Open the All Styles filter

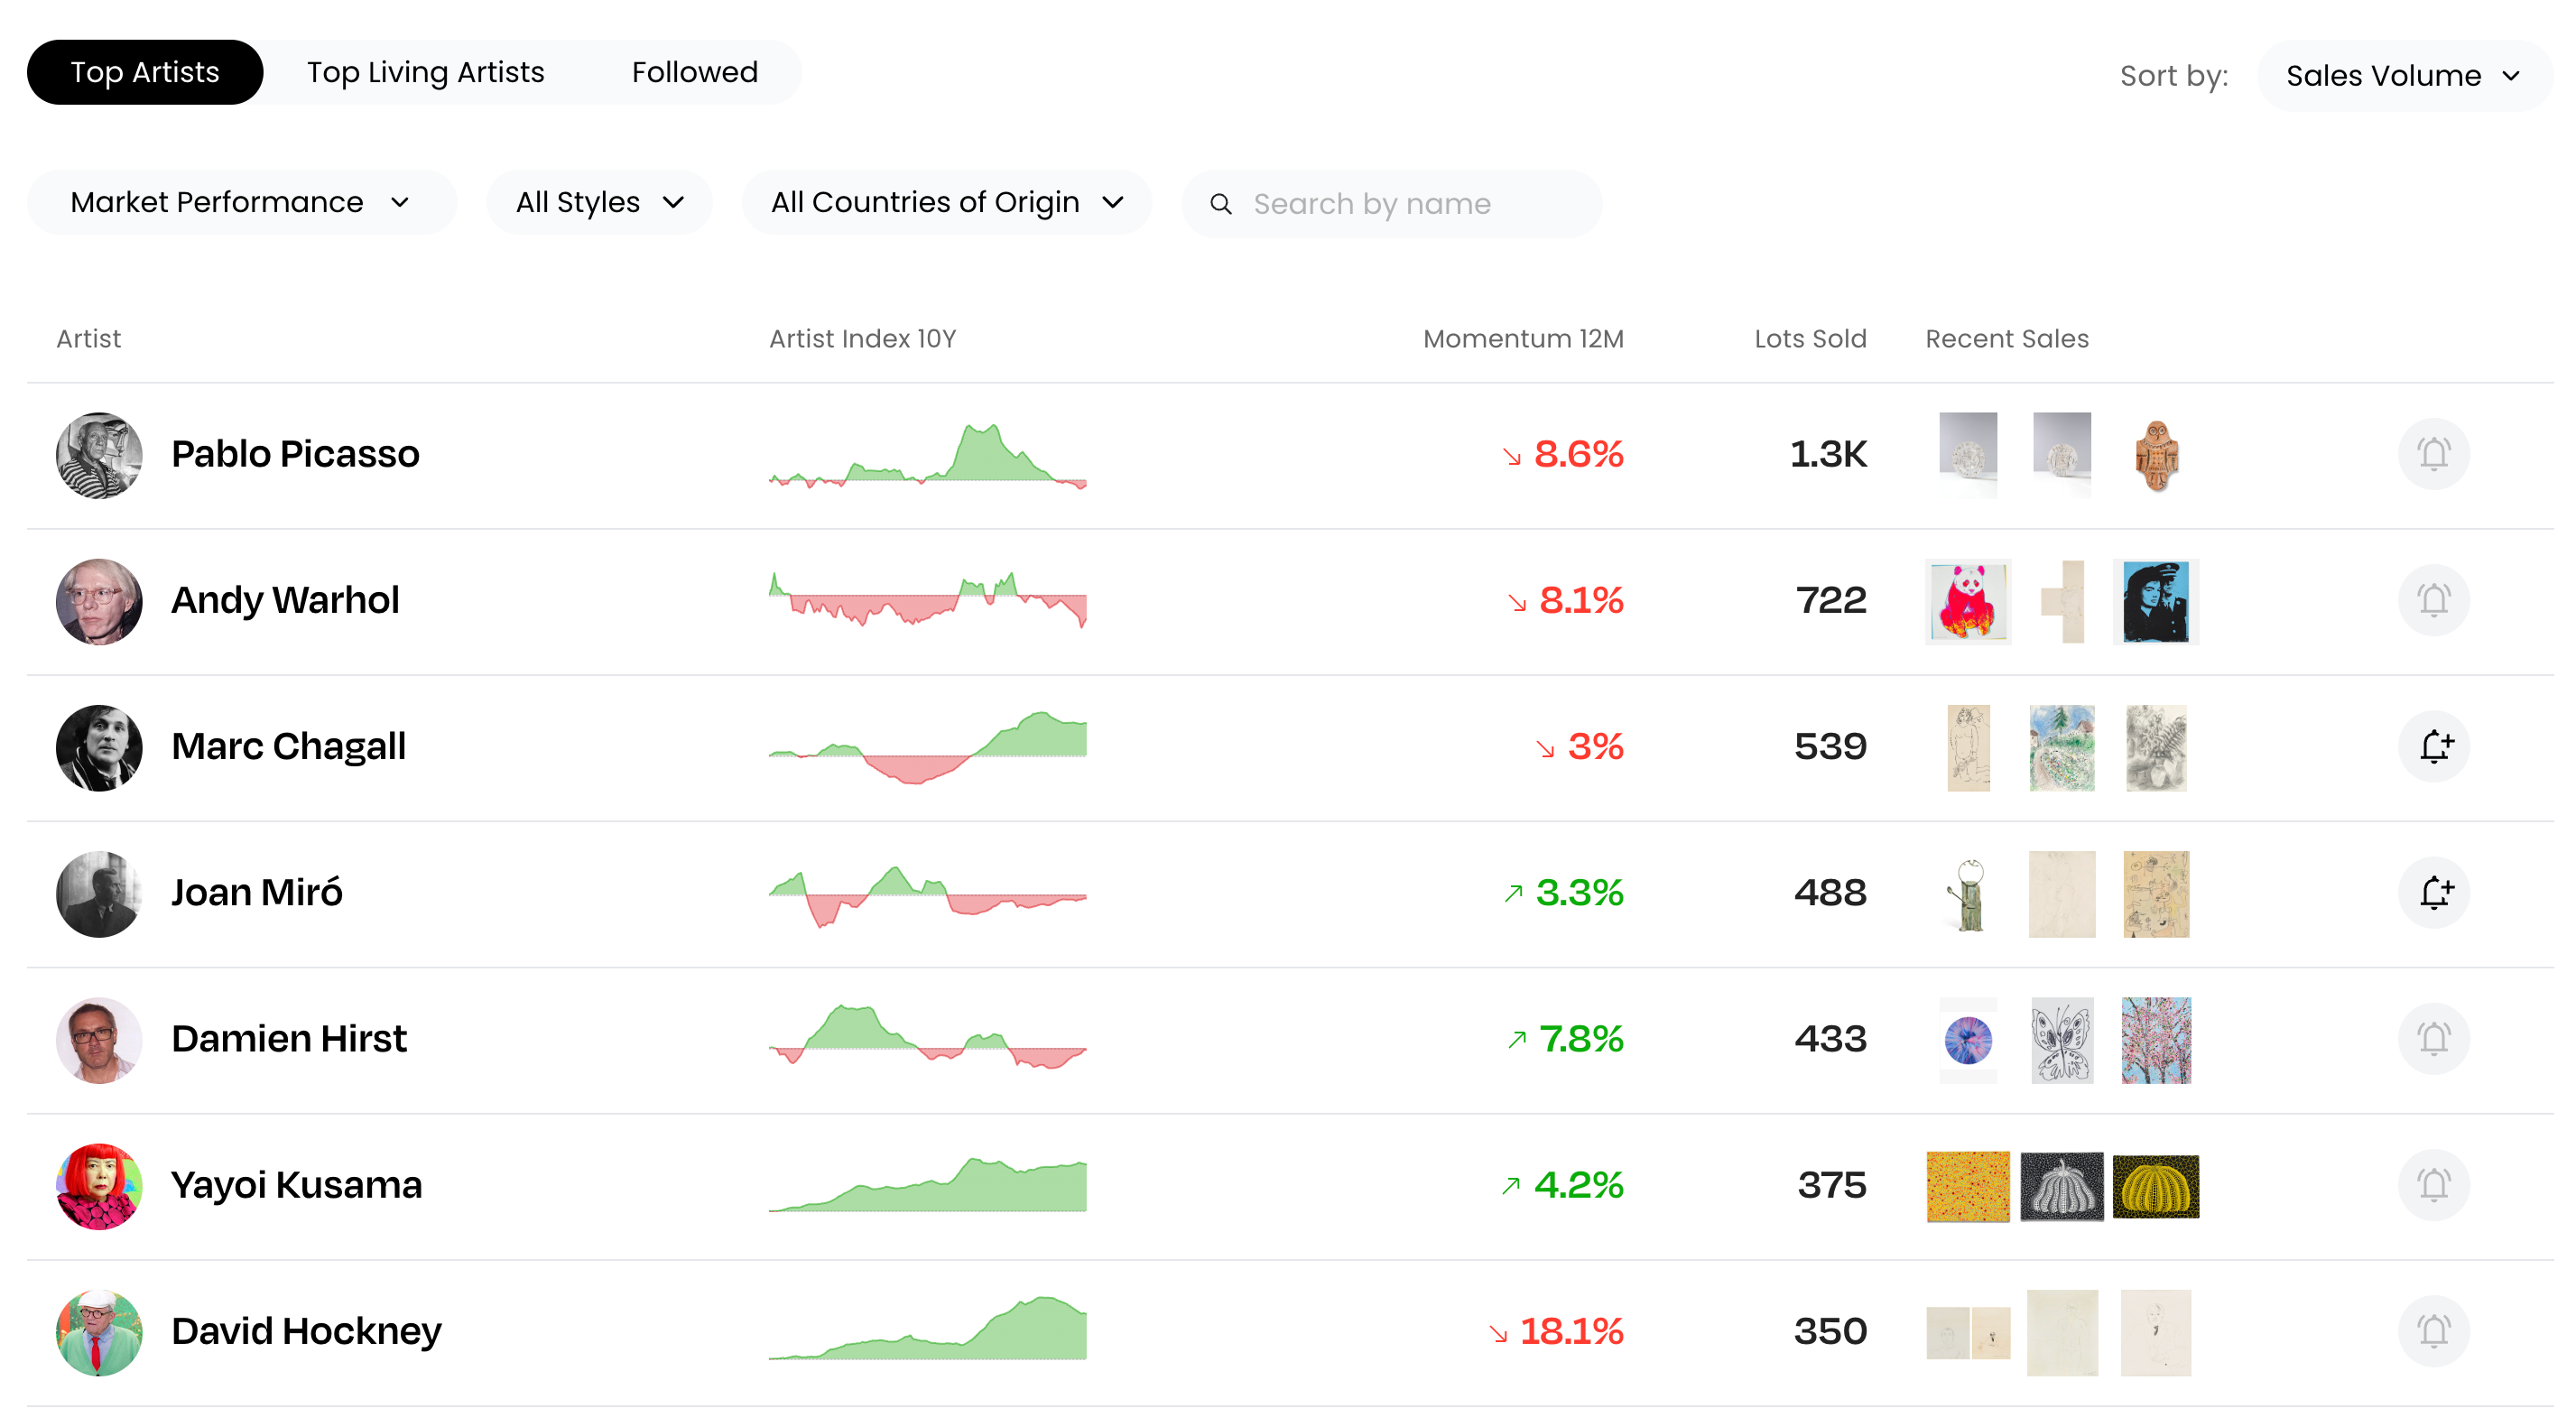pos(599,202)
